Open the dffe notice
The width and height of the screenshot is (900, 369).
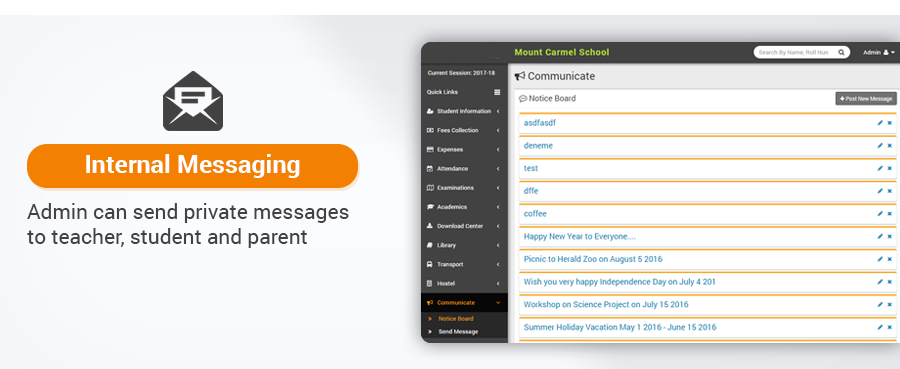pyautogui.click(x=531, y=191)
